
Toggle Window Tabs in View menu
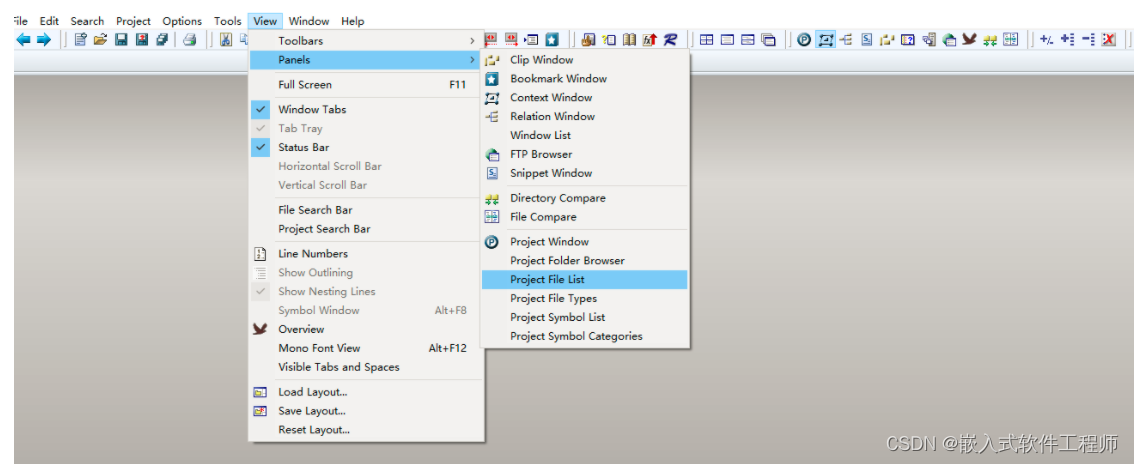click(312, 109)
